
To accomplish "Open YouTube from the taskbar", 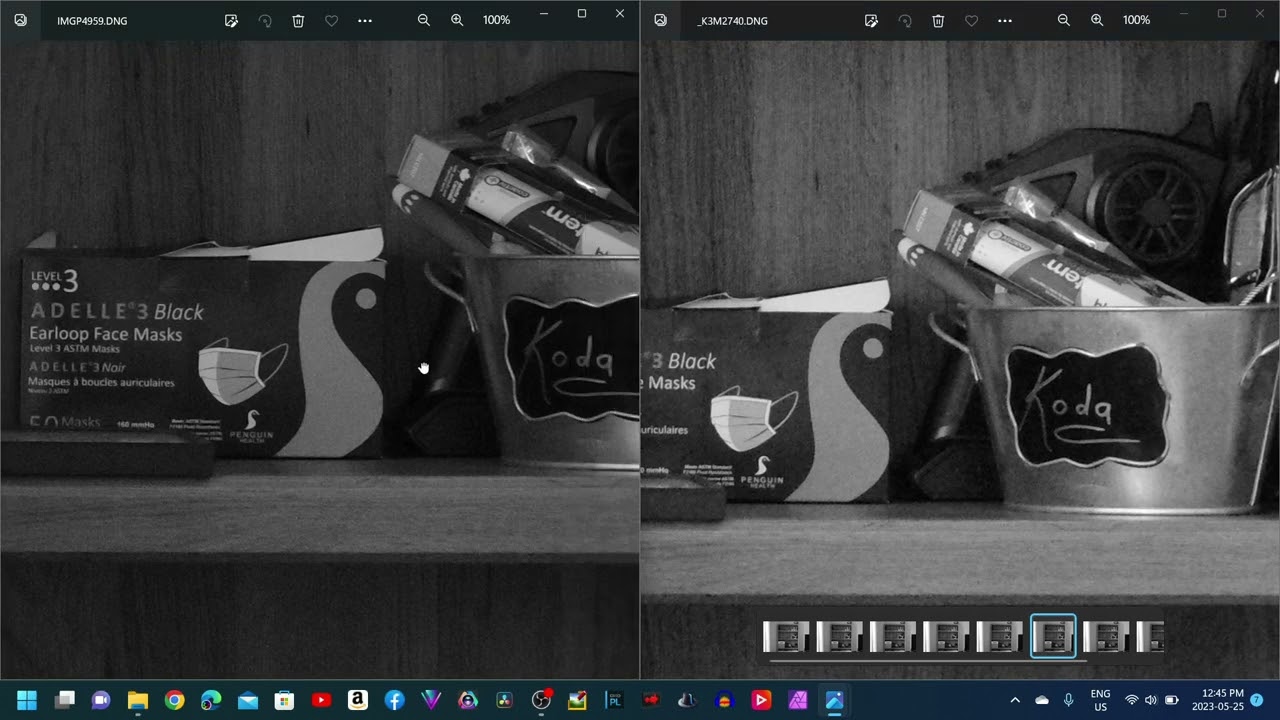I will (x=321, y=700).
